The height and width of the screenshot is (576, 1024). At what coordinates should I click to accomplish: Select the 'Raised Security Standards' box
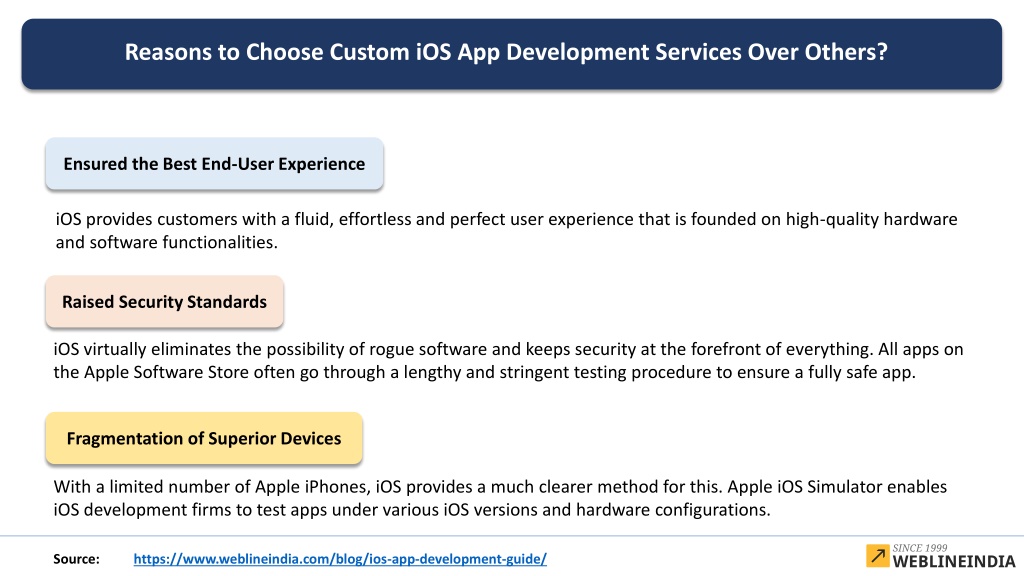(x=165, y=302)
